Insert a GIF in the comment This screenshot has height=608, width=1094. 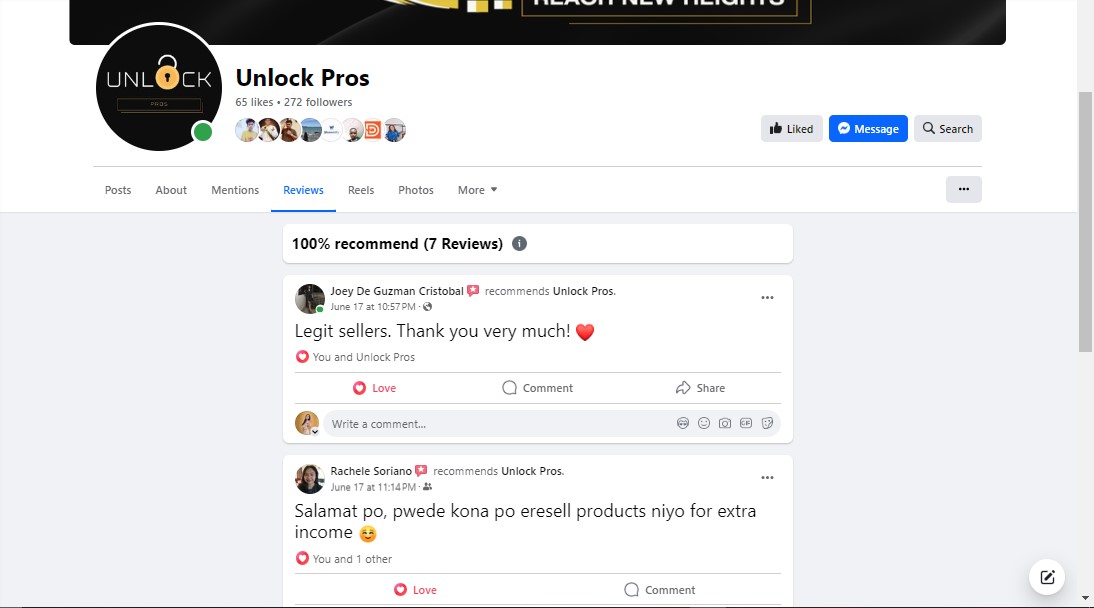746,423
